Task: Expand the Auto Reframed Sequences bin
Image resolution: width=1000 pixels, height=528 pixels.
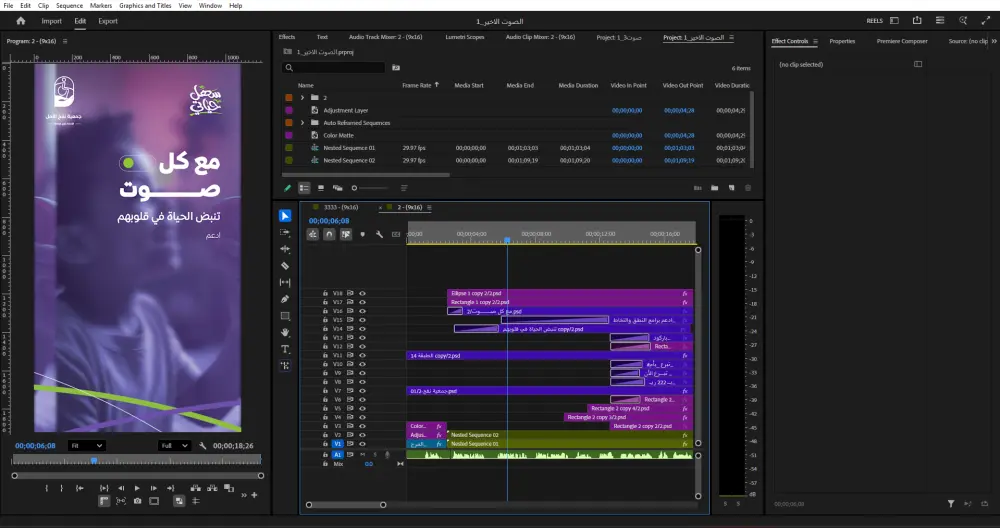Action: pos(302,122)
